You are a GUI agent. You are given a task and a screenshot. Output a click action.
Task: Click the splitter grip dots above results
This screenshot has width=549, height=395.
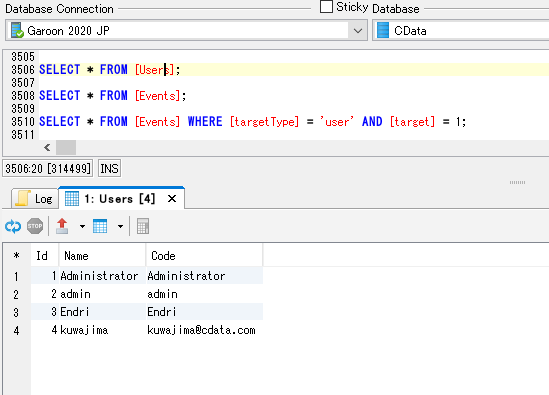coord(517,182)
